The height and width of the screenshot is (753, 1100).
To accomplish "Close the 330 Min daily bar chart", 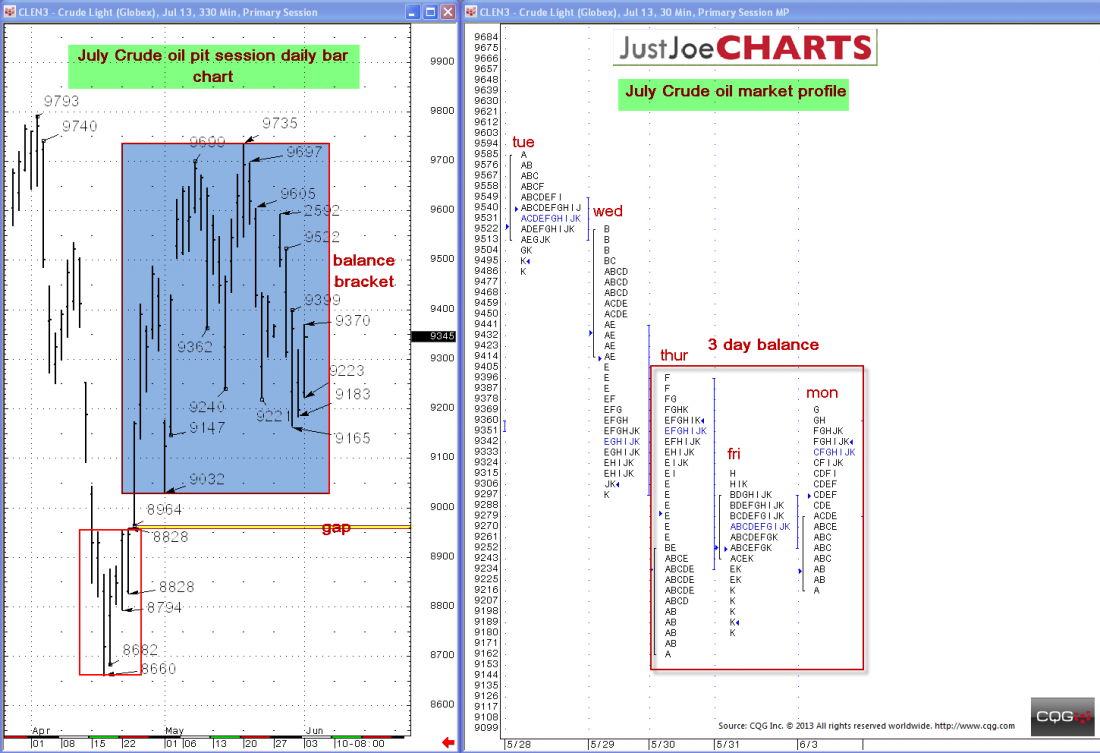I will point(446,12).
